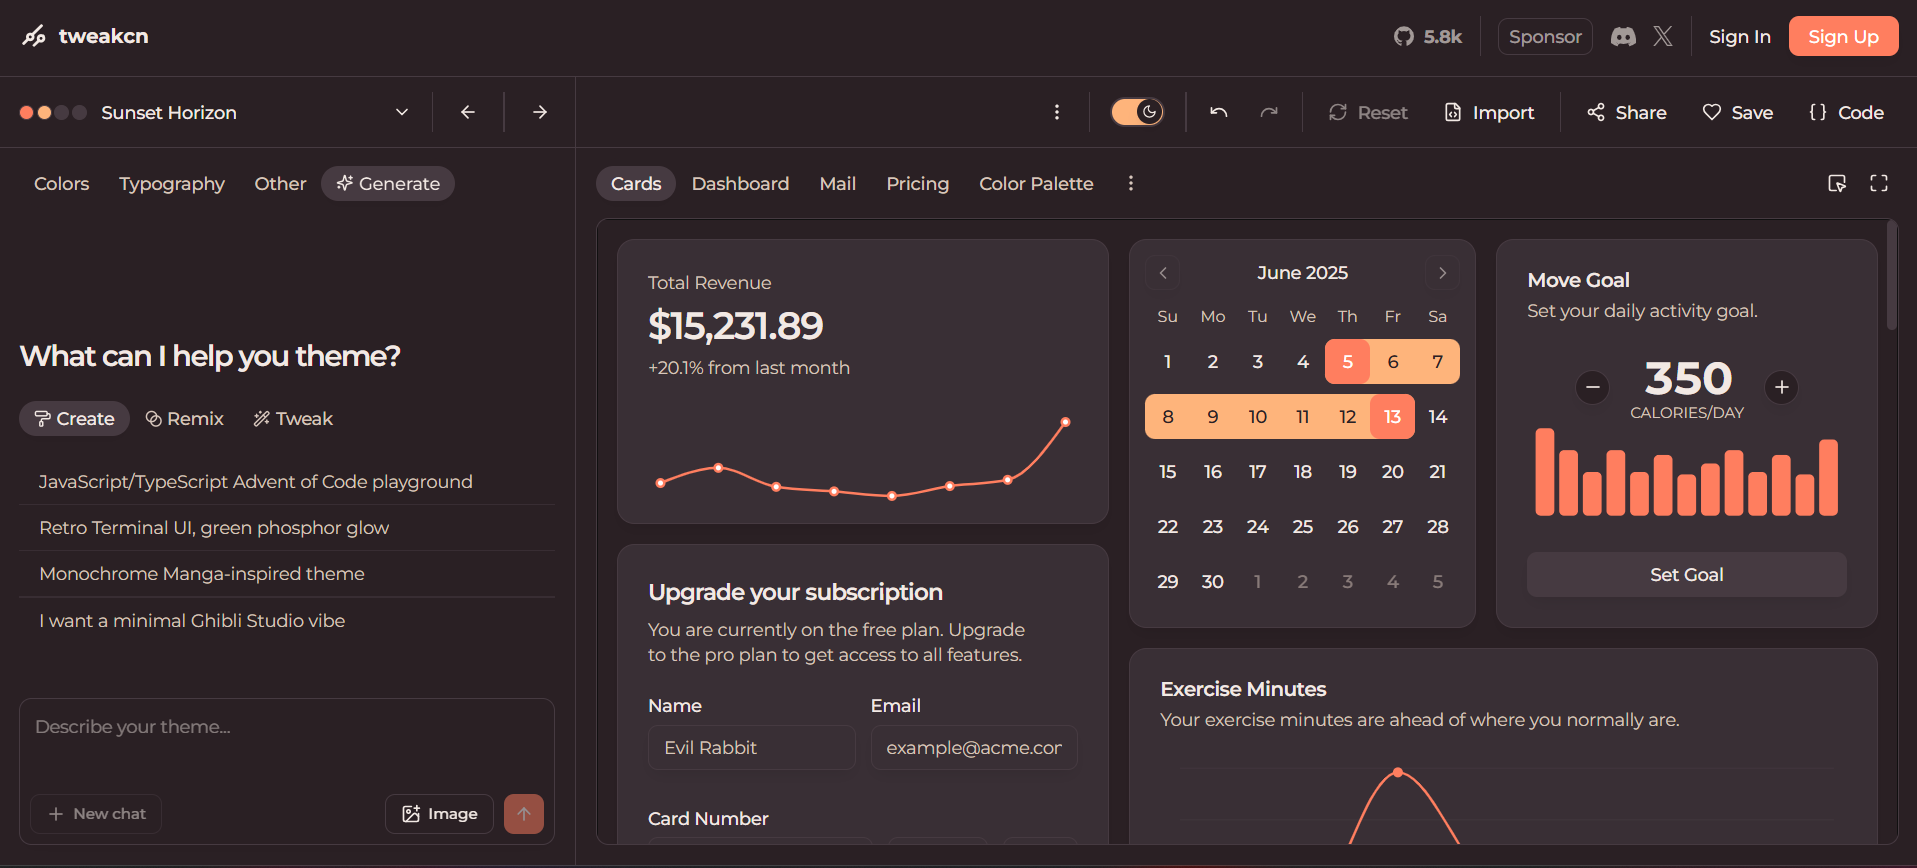Click the Email input field
1917x868 pixels.
point(974,748)
